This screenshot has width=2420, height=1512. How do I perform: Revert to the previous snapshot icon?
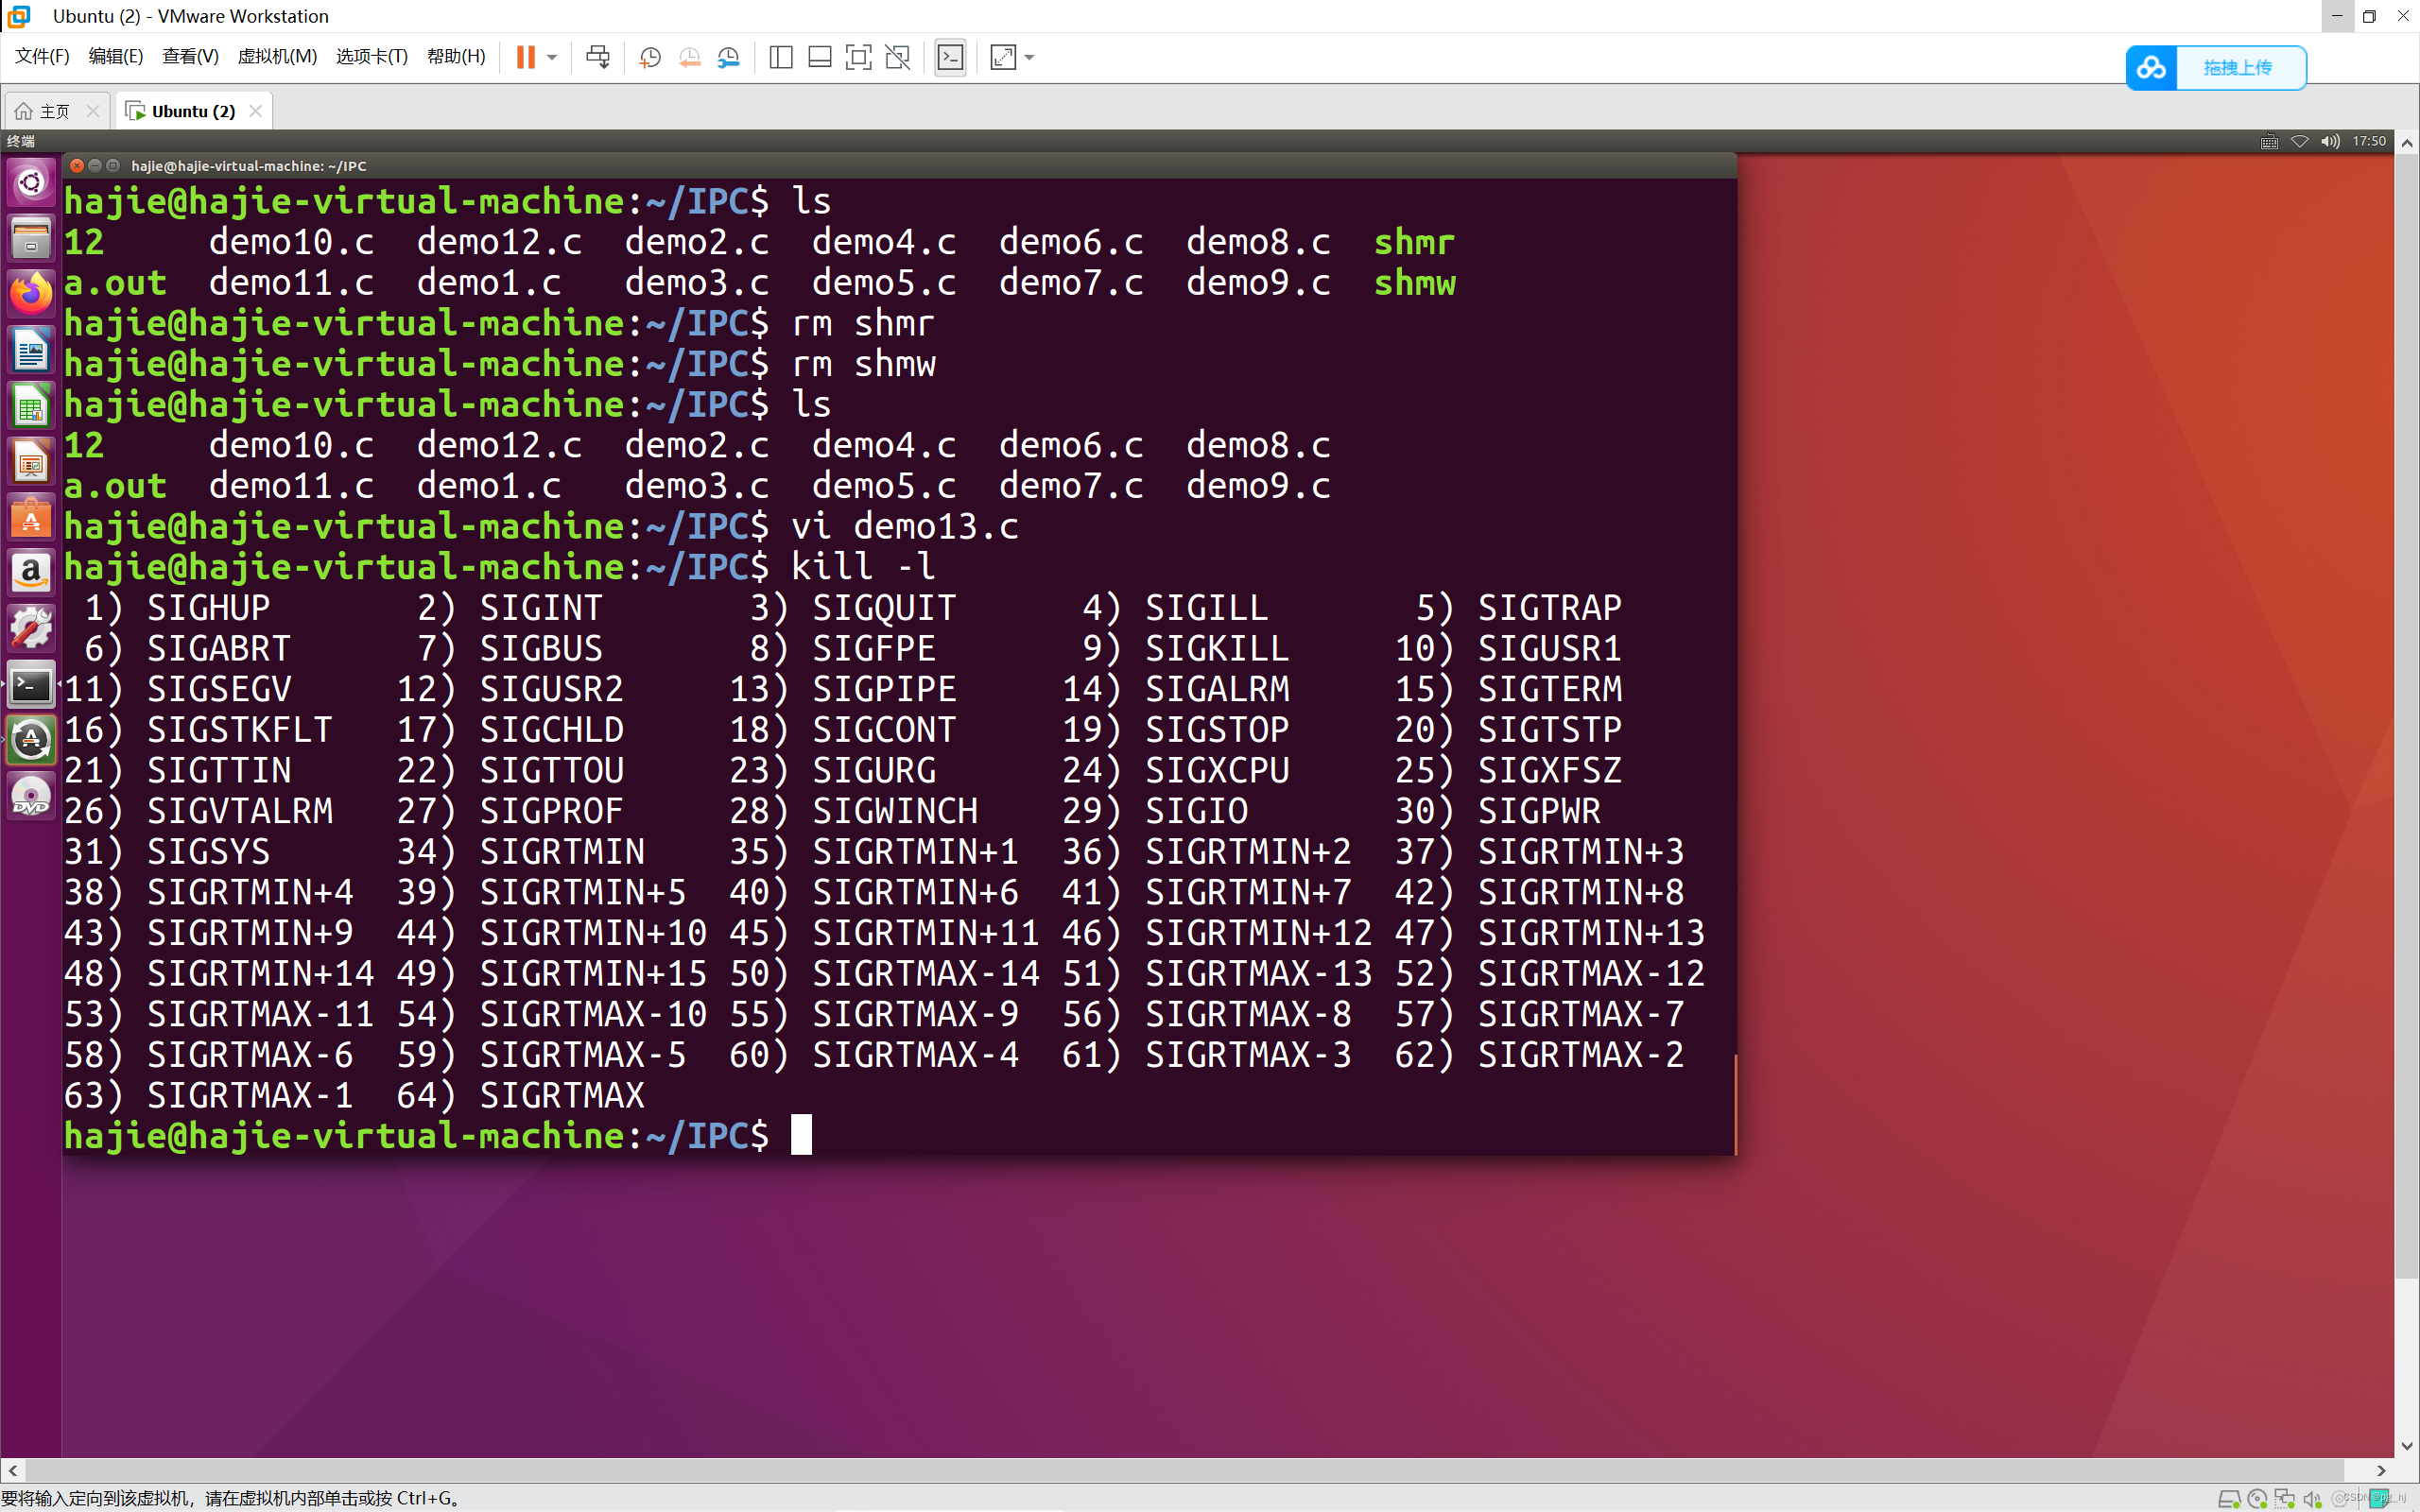tap(689, 57)
